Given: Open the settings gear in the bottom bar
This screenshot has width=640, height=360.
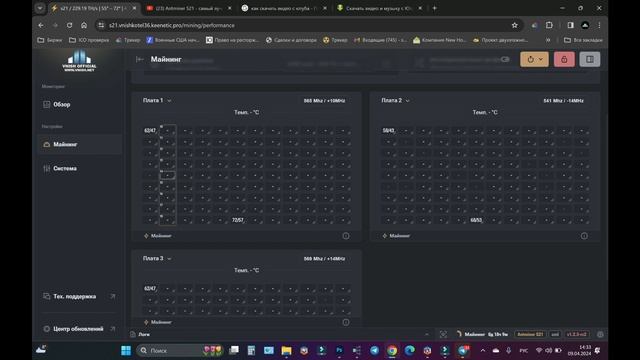Looking at the screenshot, I should pyautogui.click(x=600, y=334).
